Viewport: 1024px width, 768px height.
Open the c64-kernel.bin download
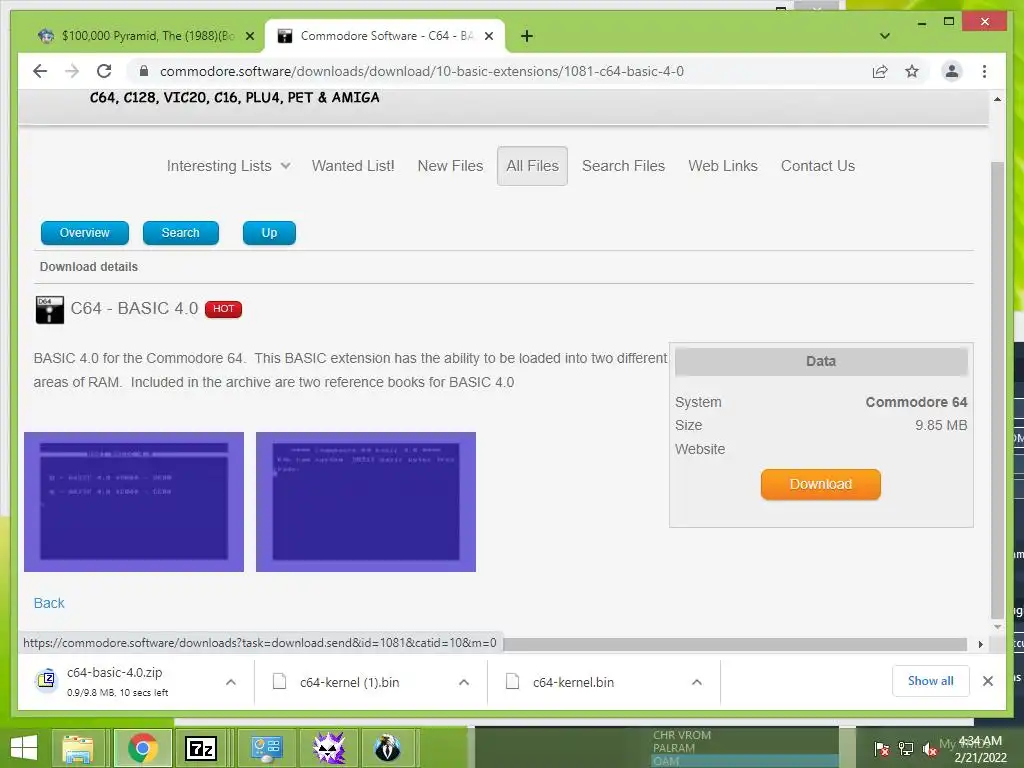tap(573, 682)
